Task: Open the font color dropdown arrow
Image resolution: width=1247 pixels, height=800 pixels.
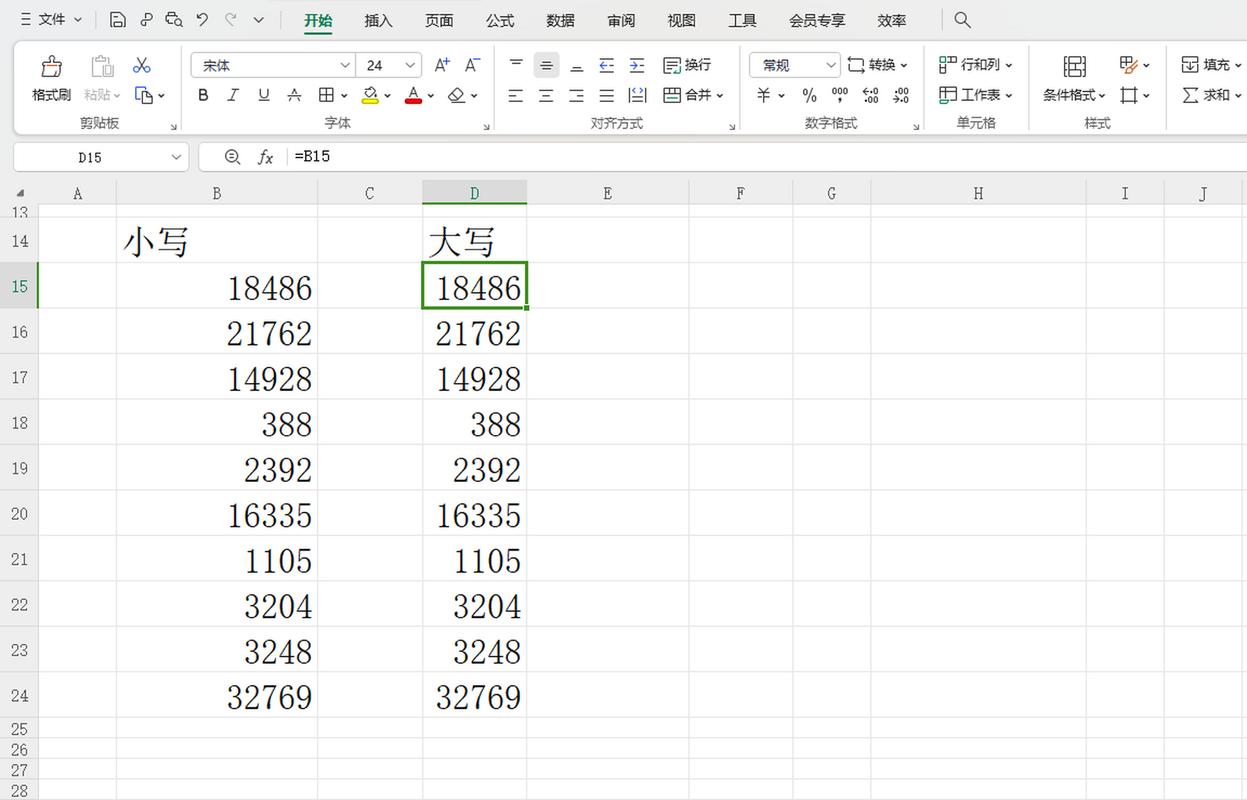Action: 431,96
